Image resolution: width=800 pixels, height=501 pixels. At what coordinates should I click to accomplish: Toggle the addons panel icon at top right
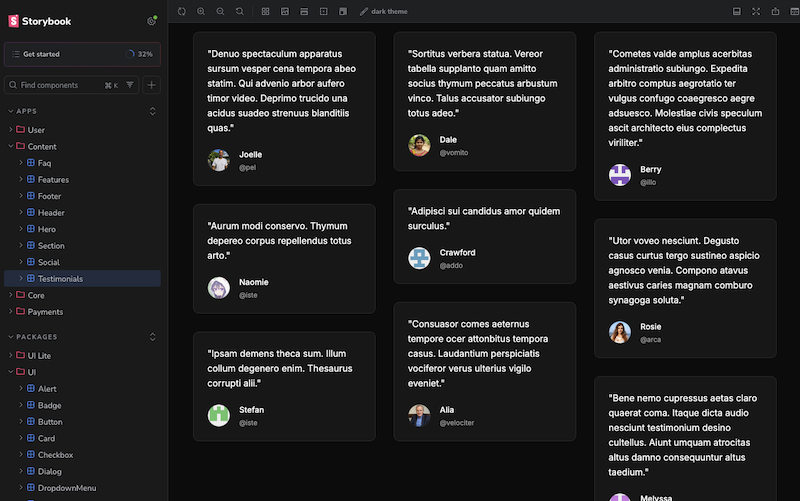(x=737, y=11)
